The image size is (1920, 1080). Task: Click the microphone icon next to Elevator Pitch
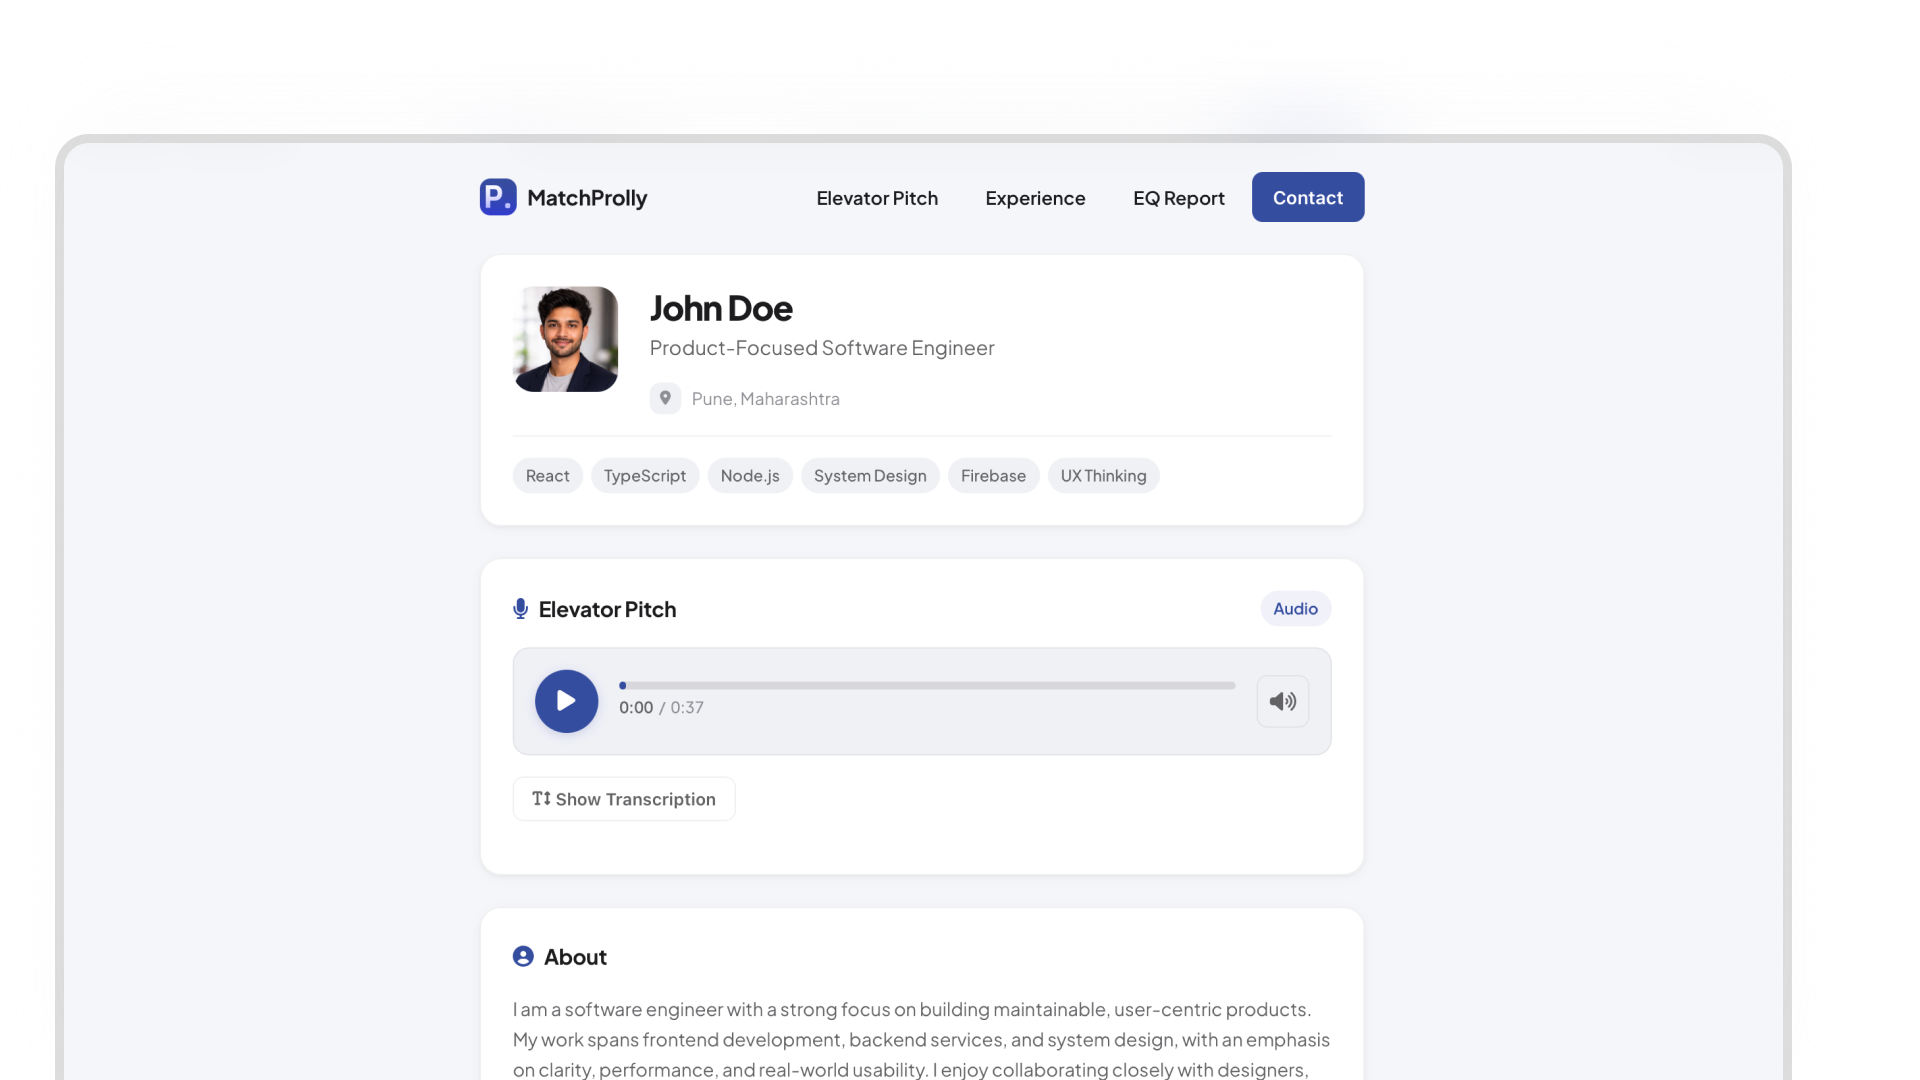point(520,608)
